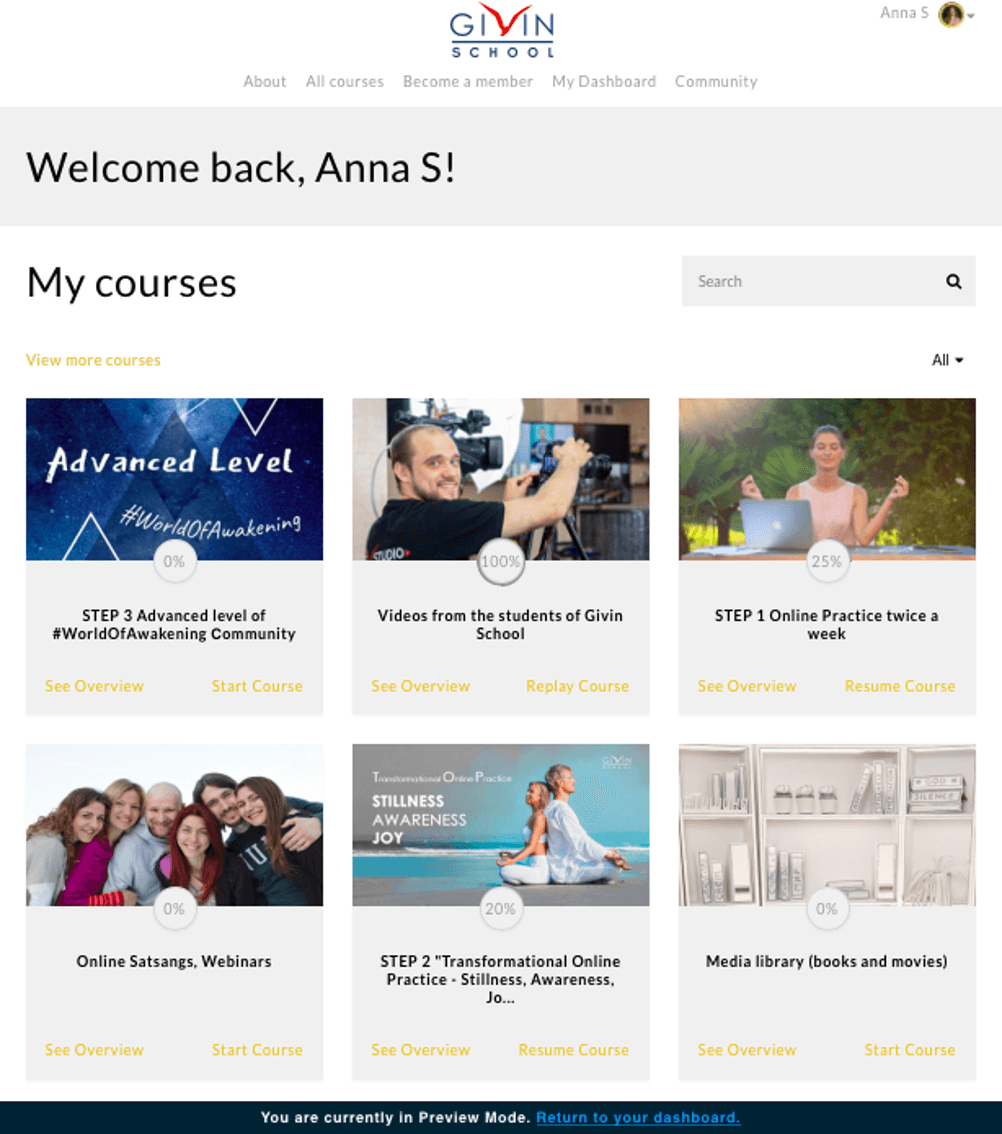
Task: Open the Anna S profile avatar
Action: pyautogui.click(x=951, y=14)
